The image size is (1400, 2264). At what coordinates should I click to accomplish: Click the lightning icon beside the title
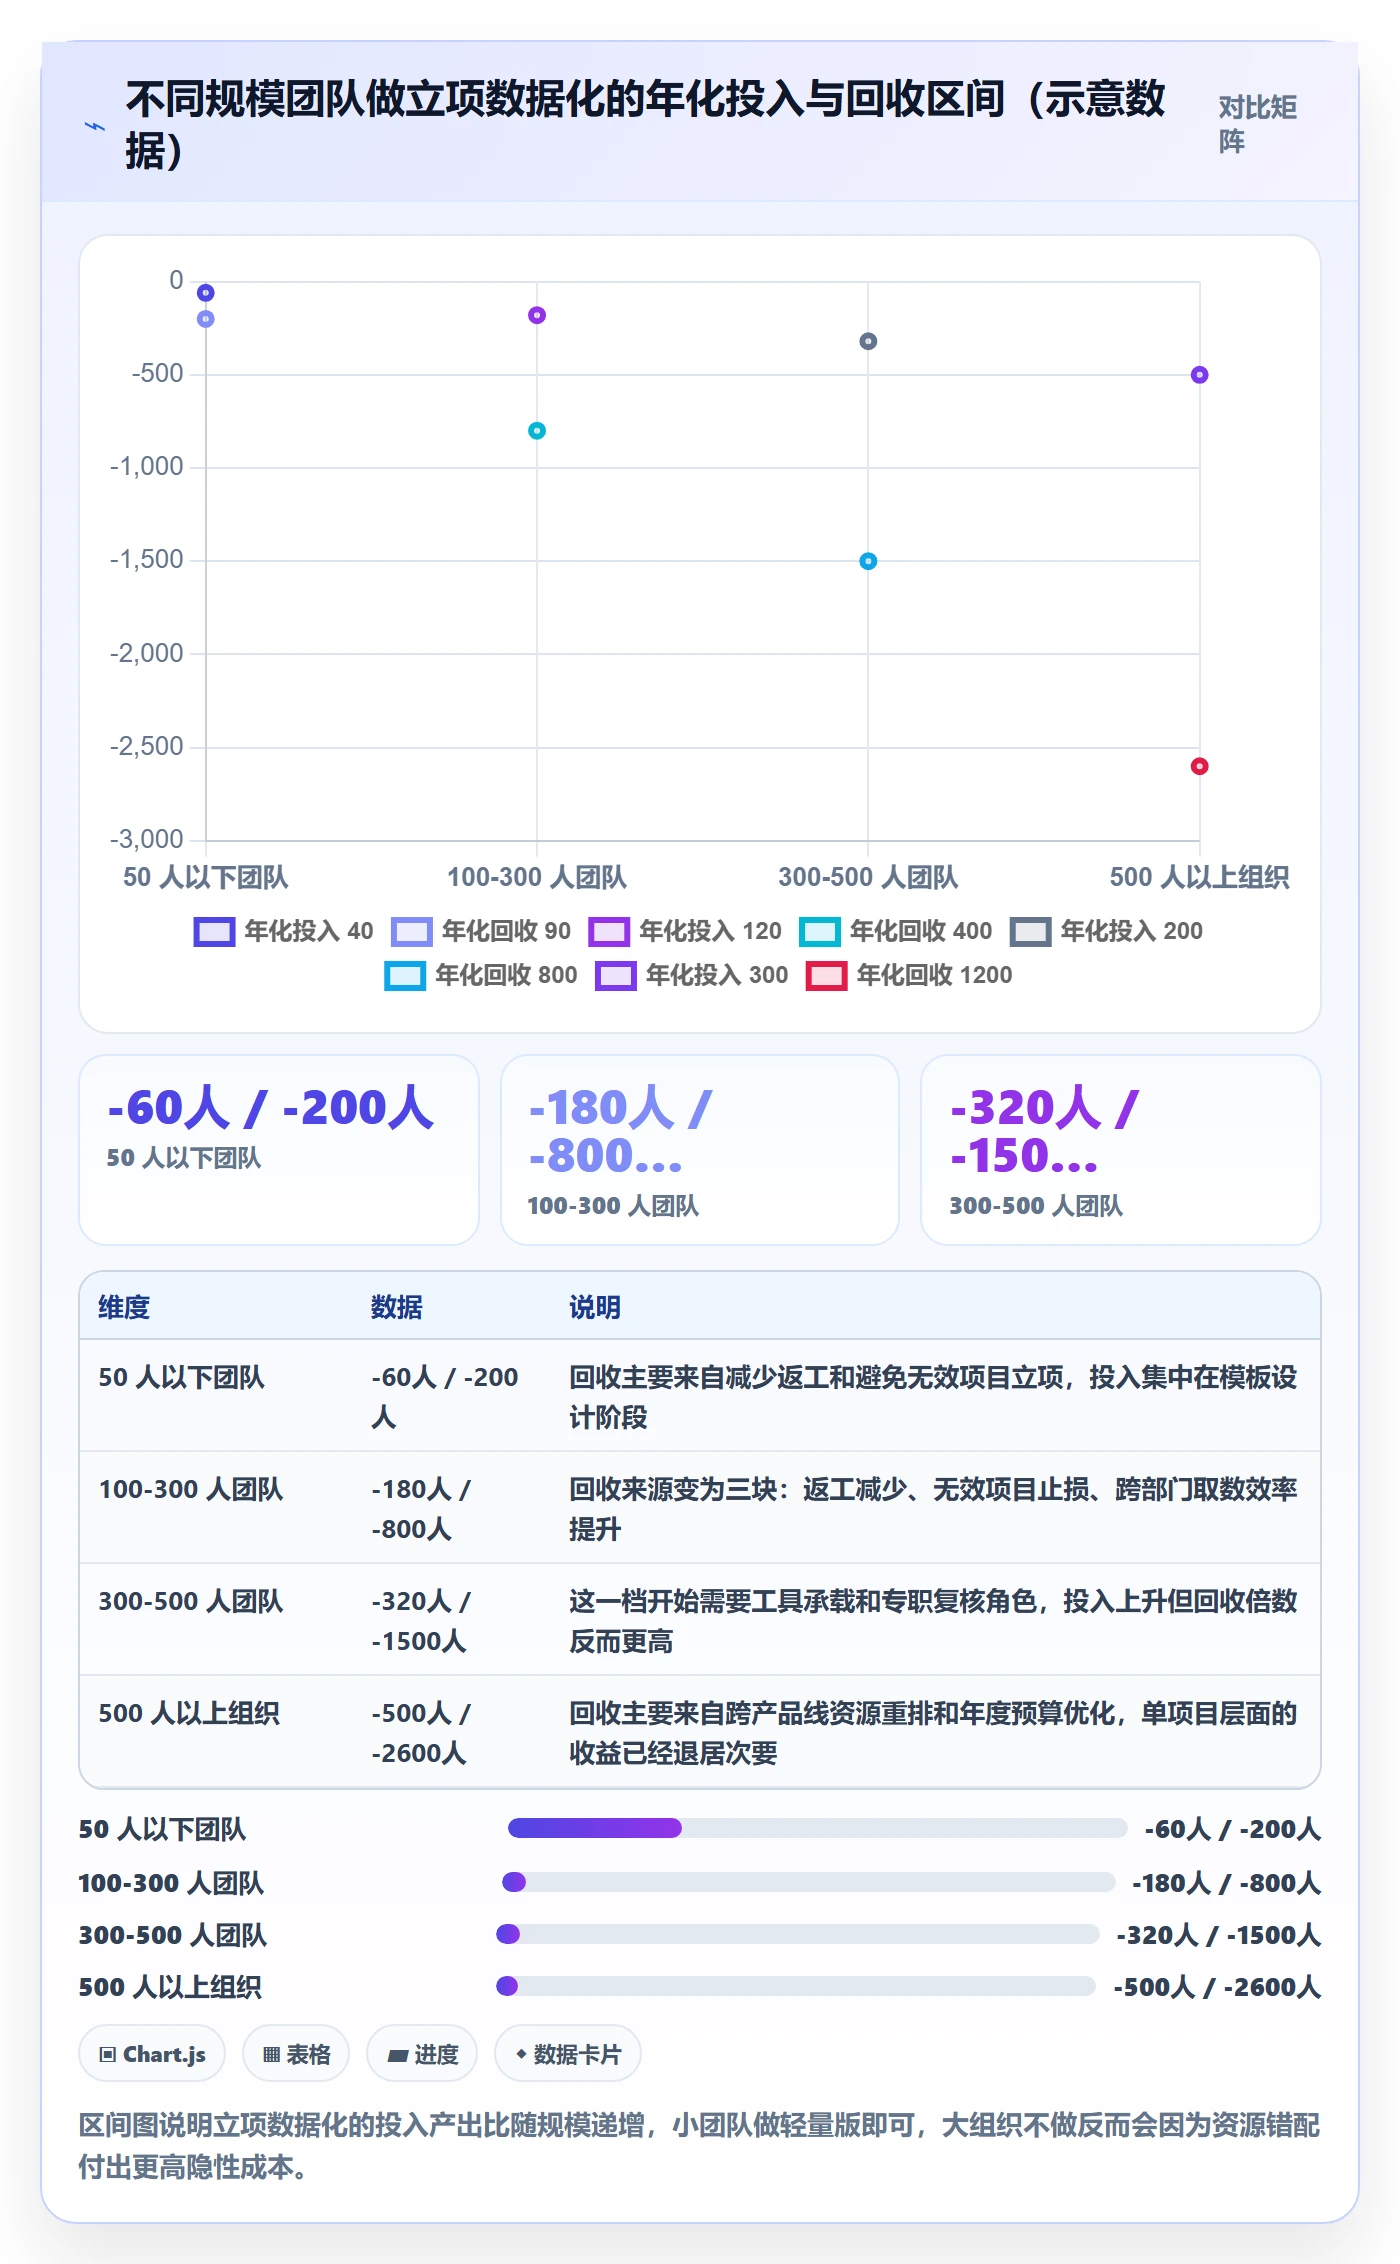(95, 127)
